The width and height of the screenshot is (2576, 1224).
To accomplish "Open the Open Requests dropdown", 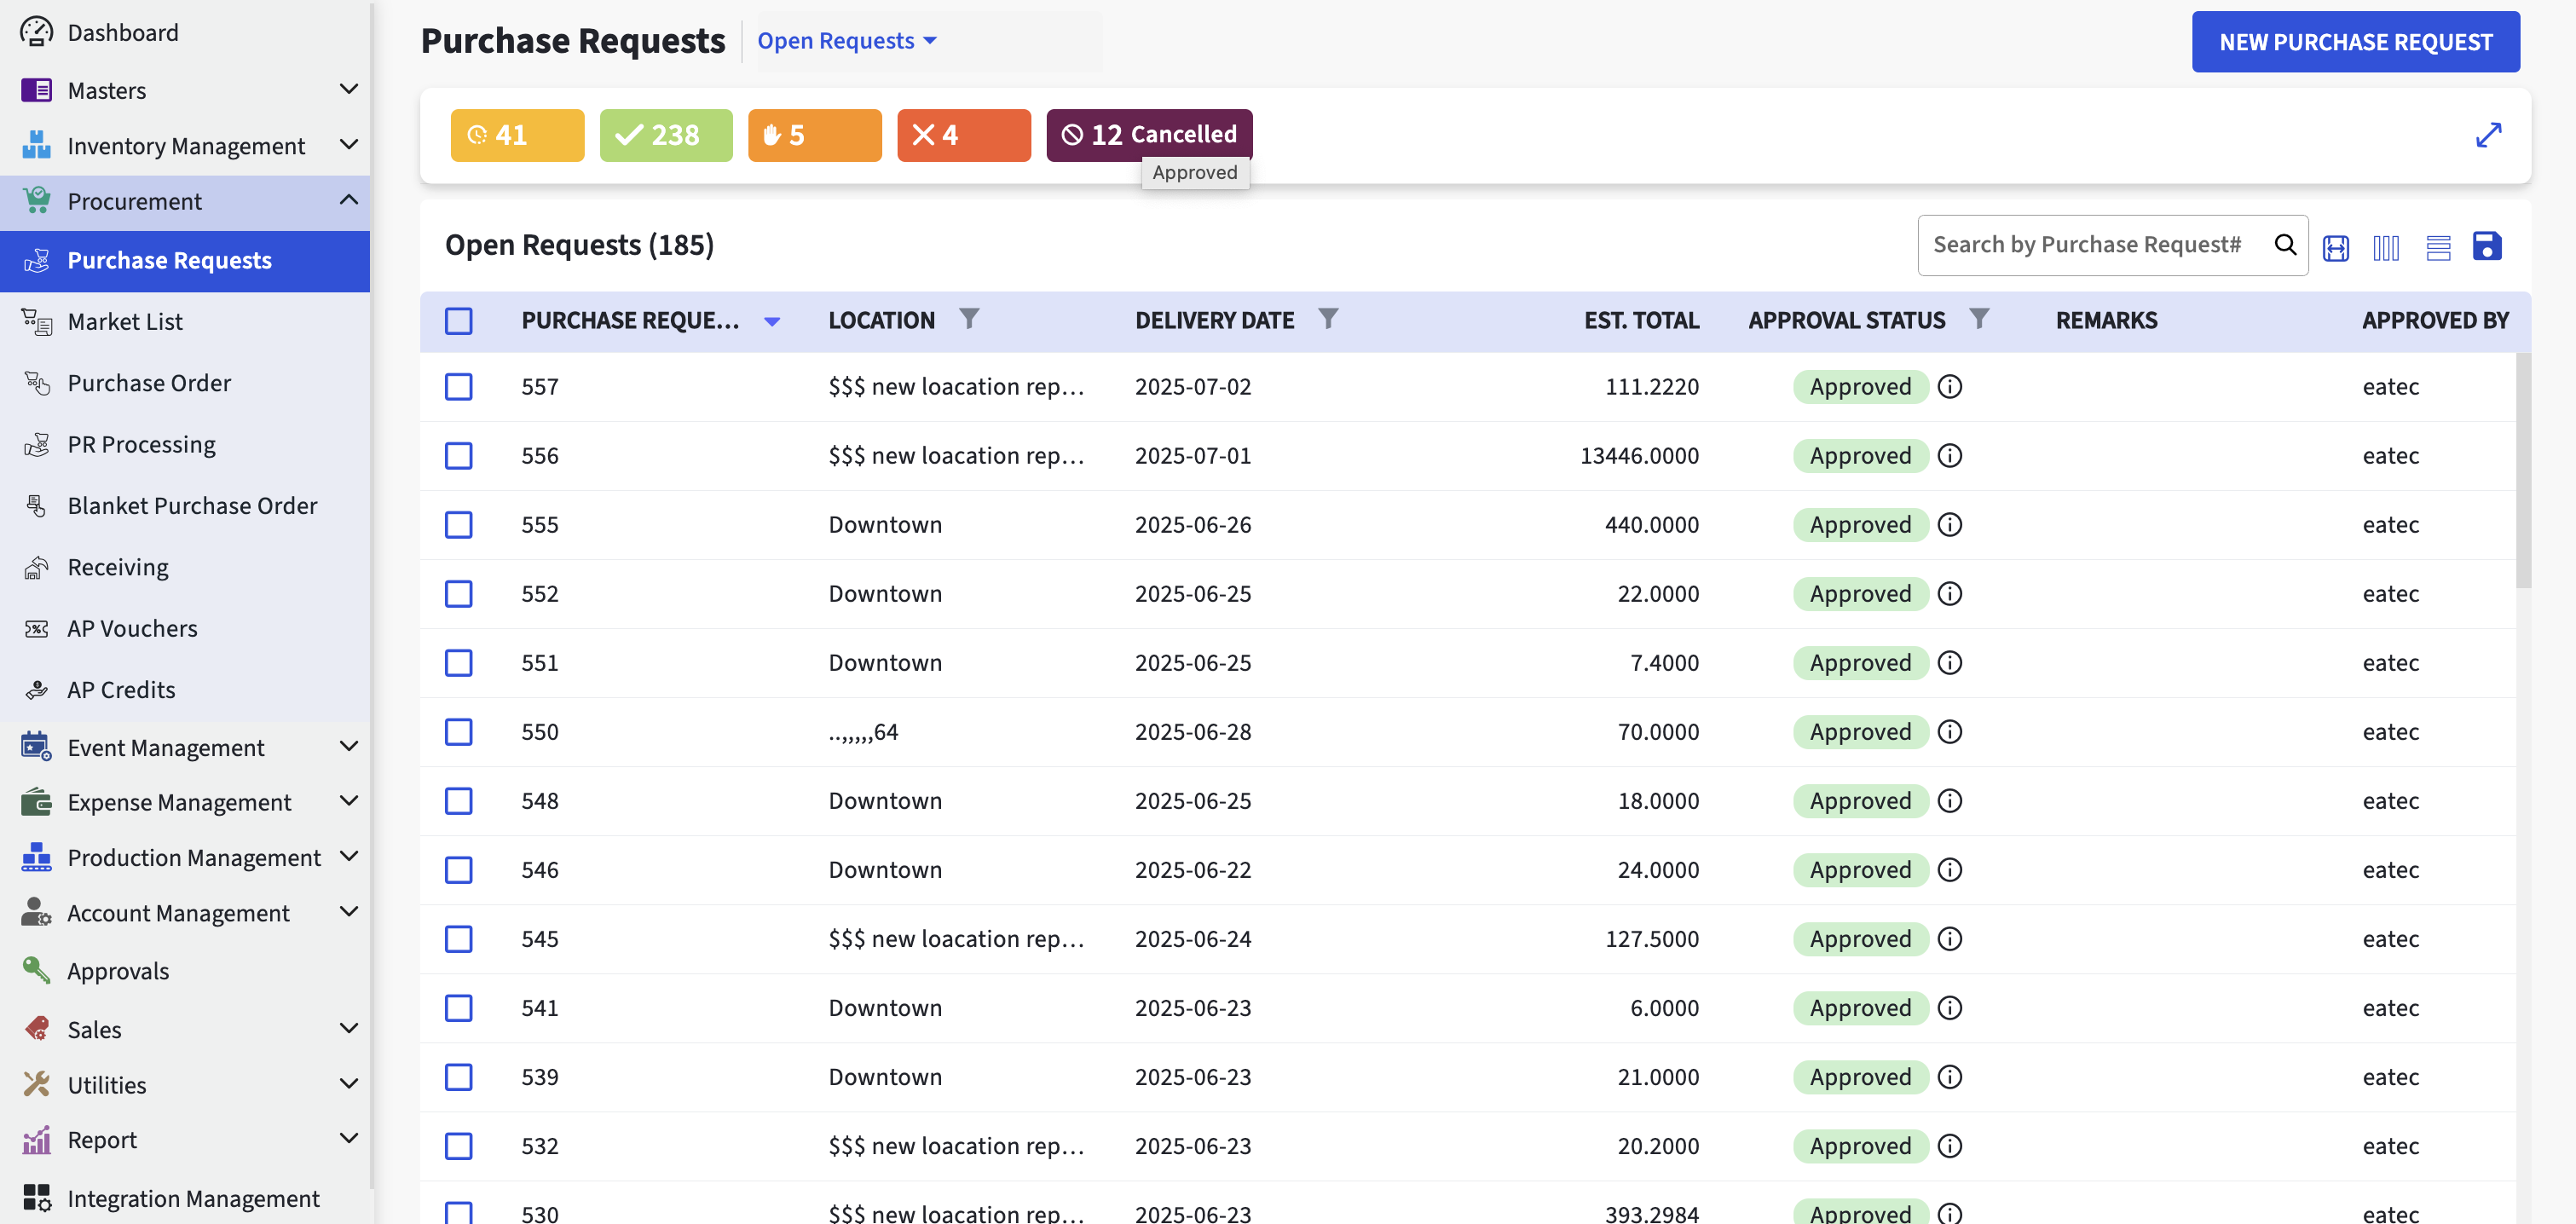I will (846, 41).
